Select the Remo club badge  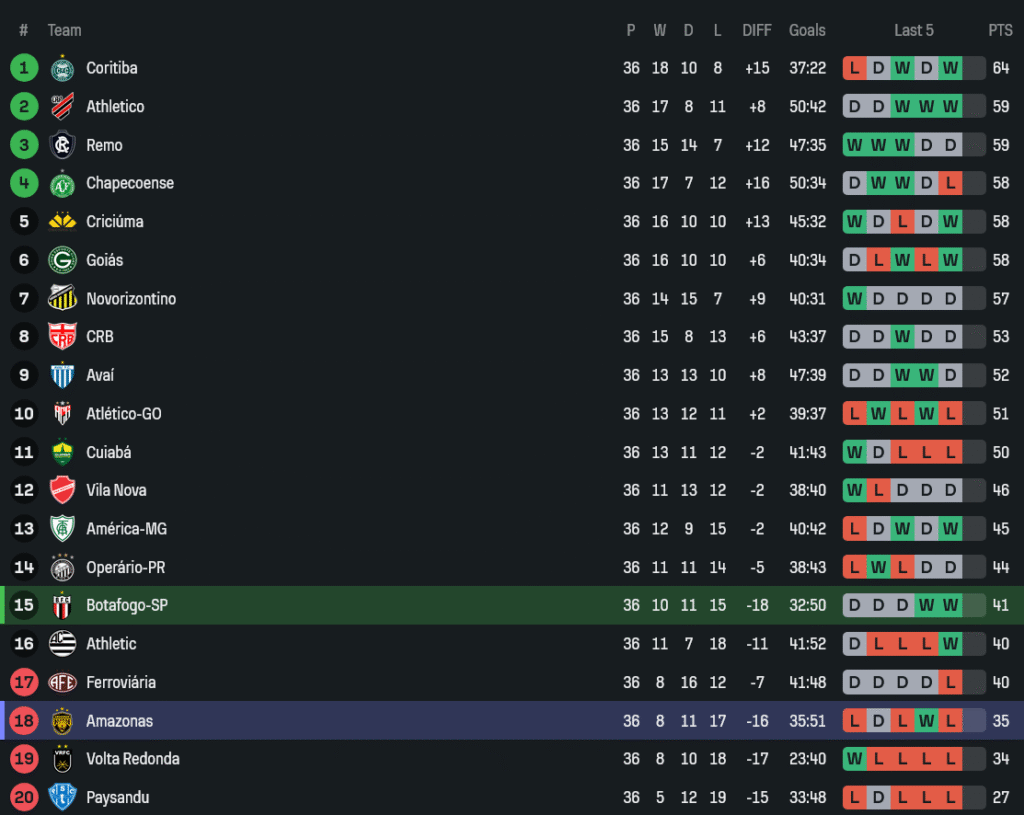click(x=62, y=145)
